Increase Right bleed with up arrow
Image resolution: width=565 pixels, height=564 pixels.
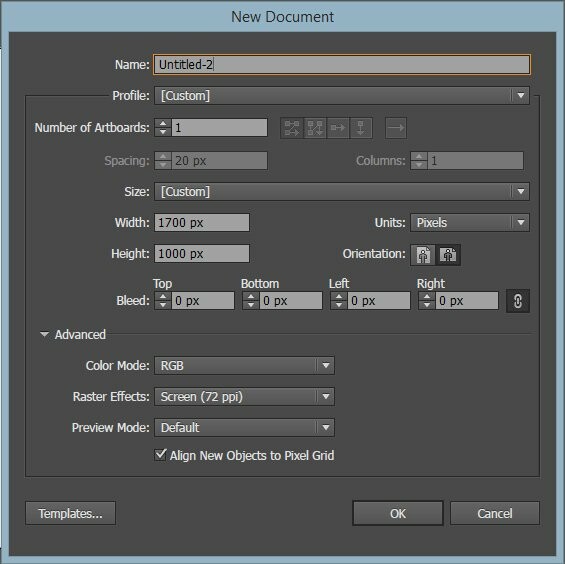tap(427, 297)
